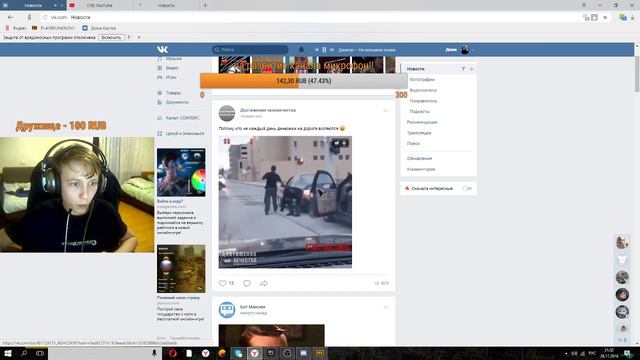The width and height of the screenshot is (640, 360).
Task: Select Видеозаписи in right filter panel
Action: (423, 90)
